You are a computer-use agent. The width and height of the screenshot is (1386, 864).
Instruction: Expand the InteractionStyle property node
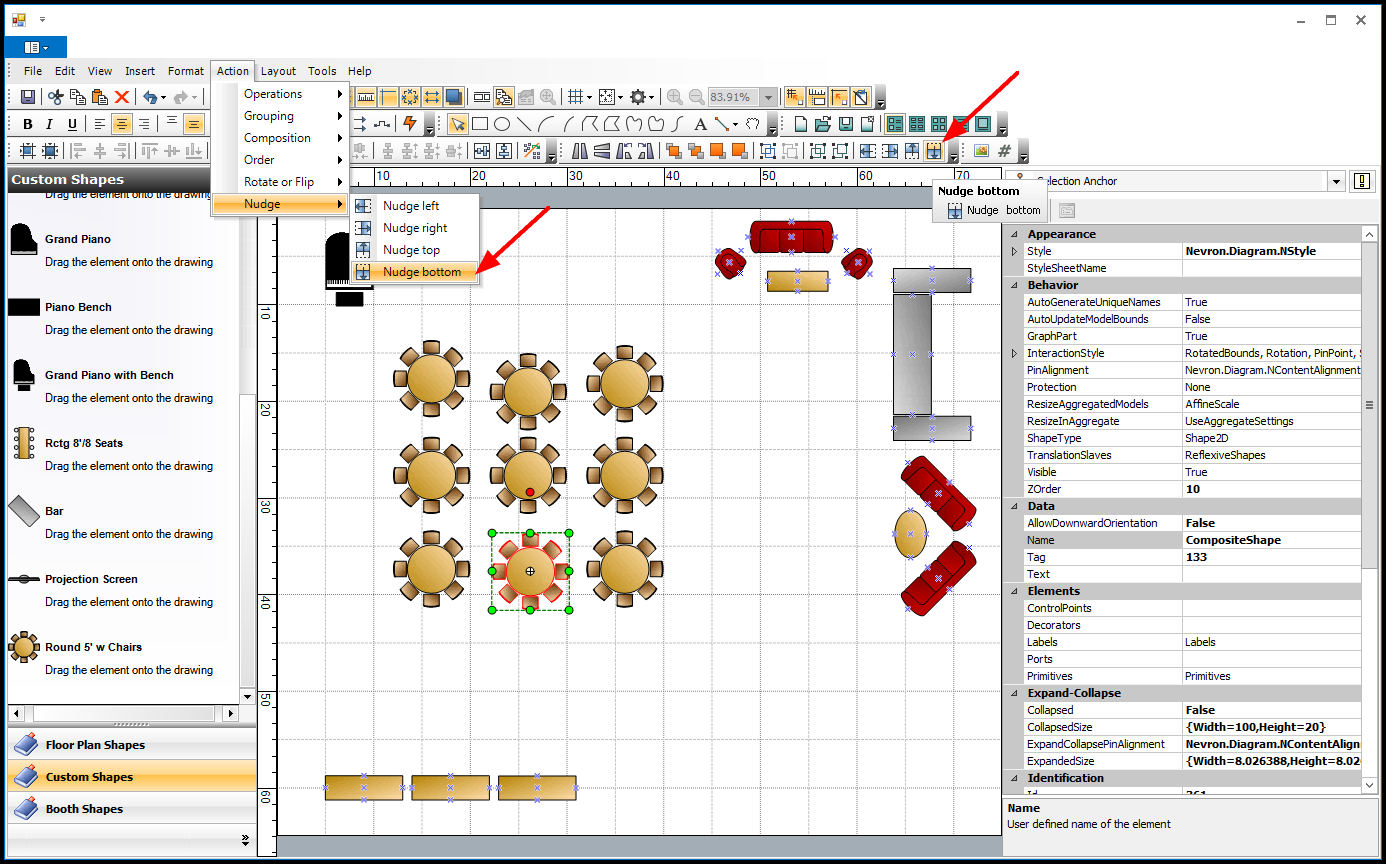(1014, 353)
